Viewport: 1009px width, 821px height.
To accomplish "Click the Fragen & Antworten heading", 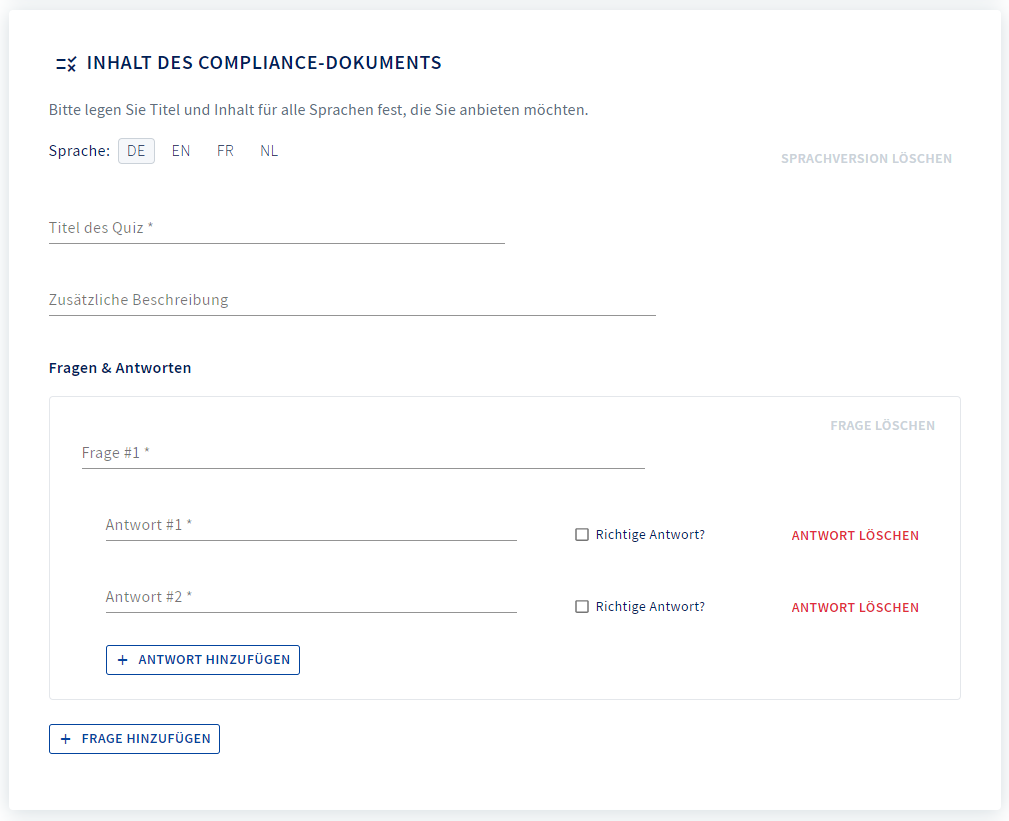I will [x=120, y=368].
